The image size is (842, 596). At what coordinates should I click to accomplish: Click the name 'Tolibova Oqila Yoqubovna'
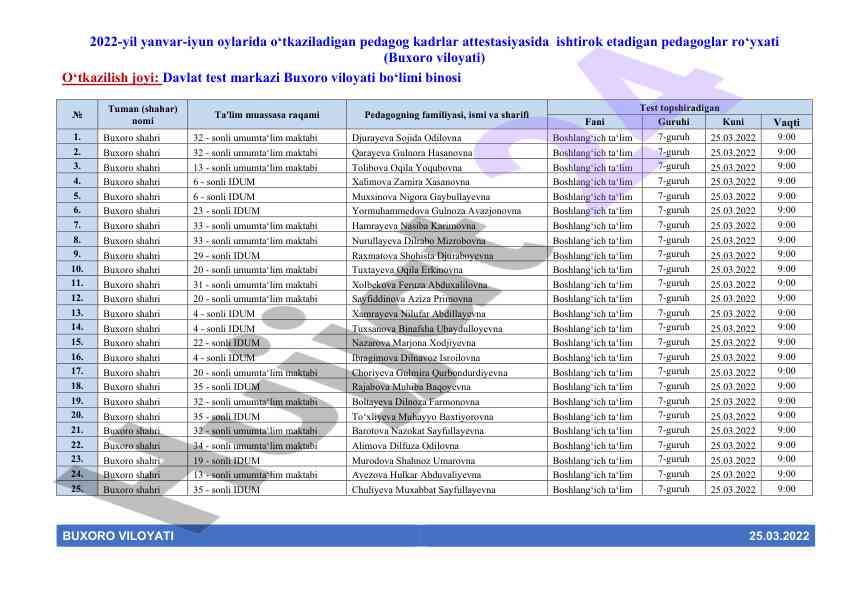pyautogui.click(x=407, y=168)
